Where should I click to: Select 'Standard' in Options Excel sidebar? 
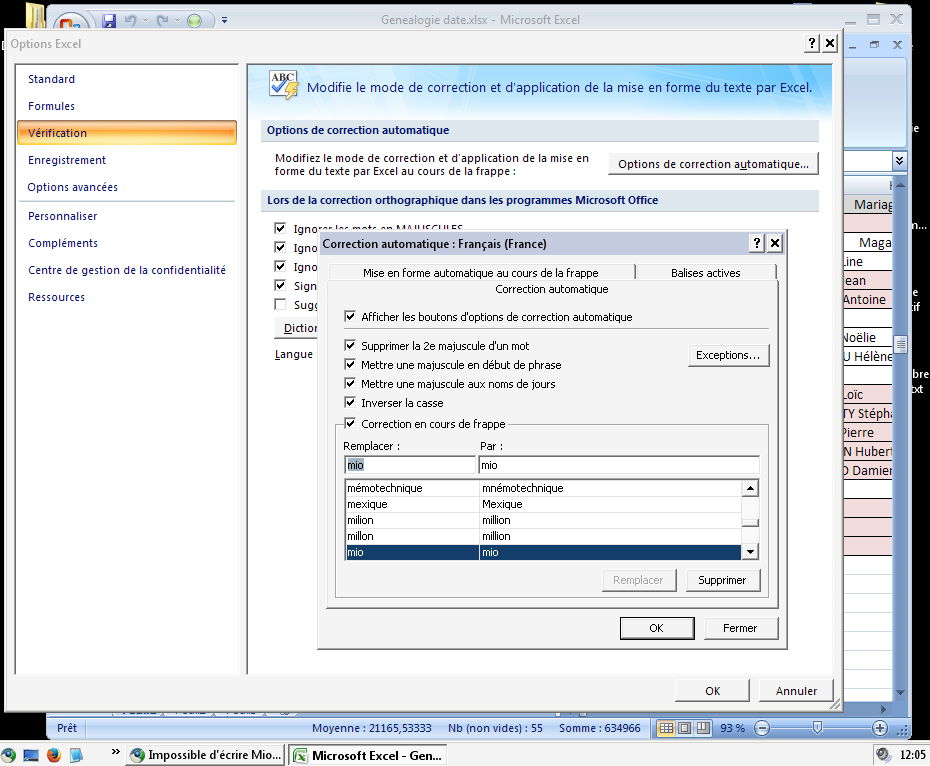click(51, 79)
